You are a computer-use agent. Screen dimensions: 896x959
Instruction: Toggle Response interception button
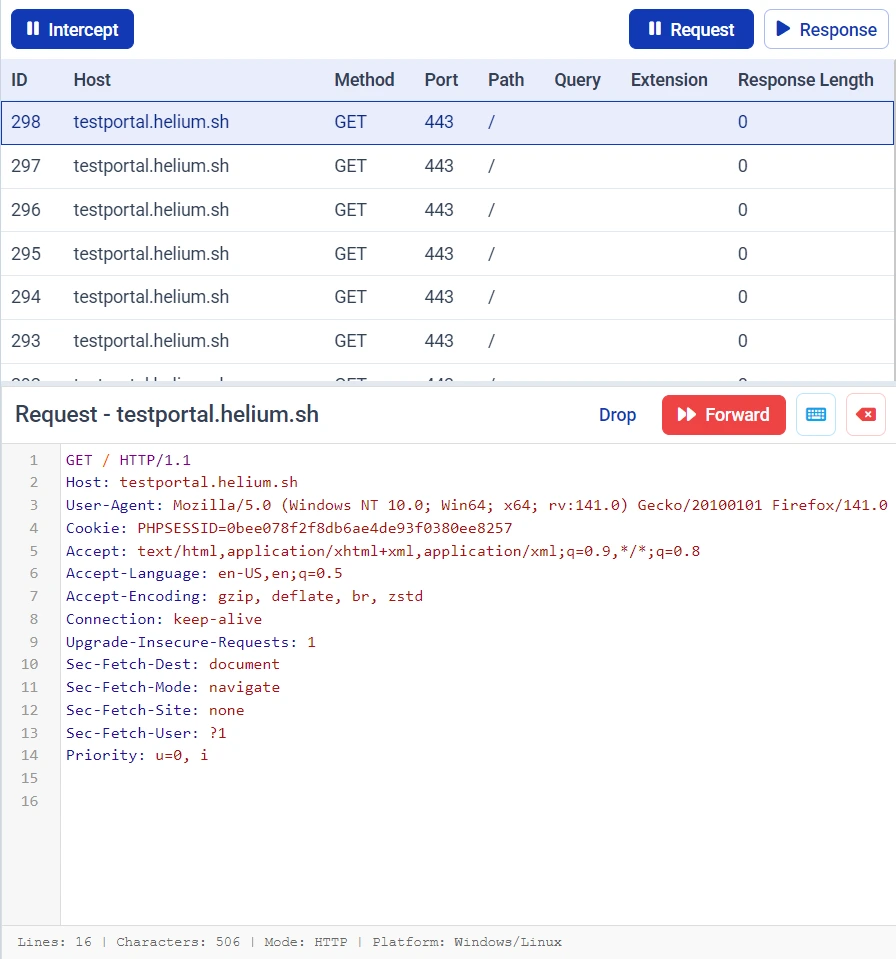[x=826, y=29]
